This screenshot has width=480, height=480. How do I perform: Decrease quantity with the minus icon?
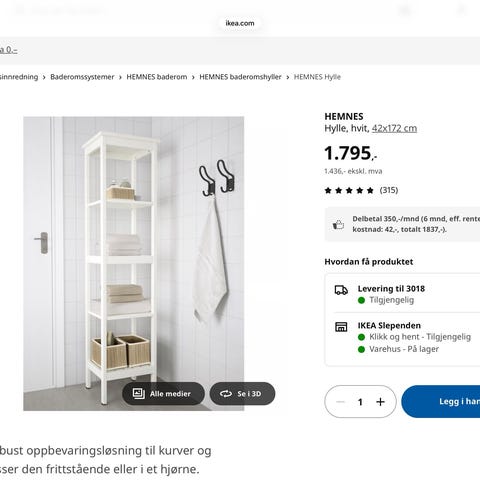(340, 402)
